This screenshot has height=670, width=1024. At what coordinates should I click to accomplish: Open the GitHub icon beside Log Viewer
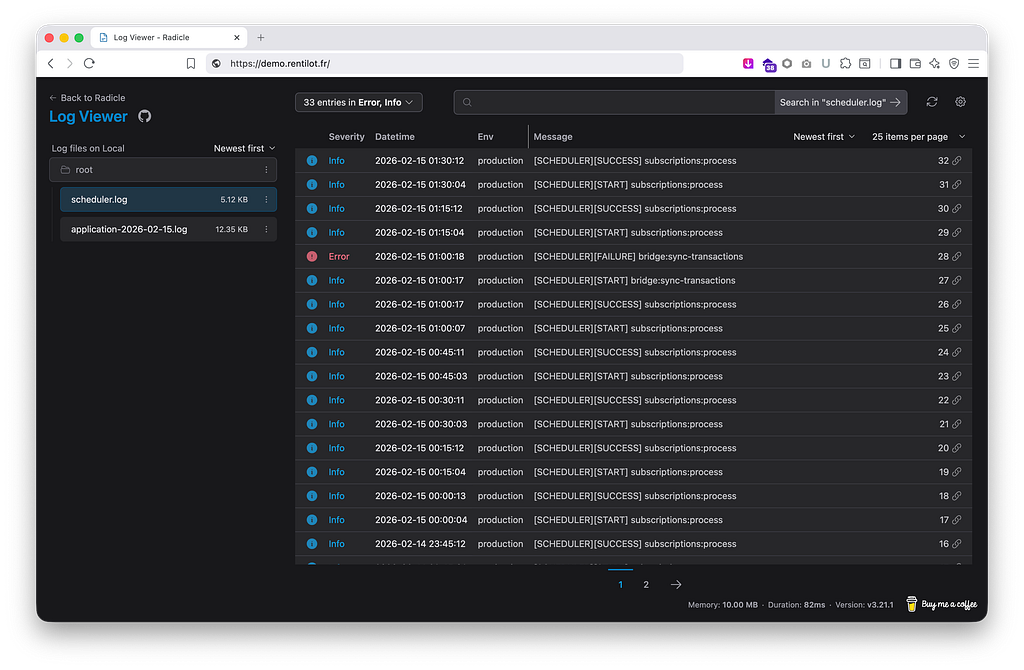pos(144,116)
